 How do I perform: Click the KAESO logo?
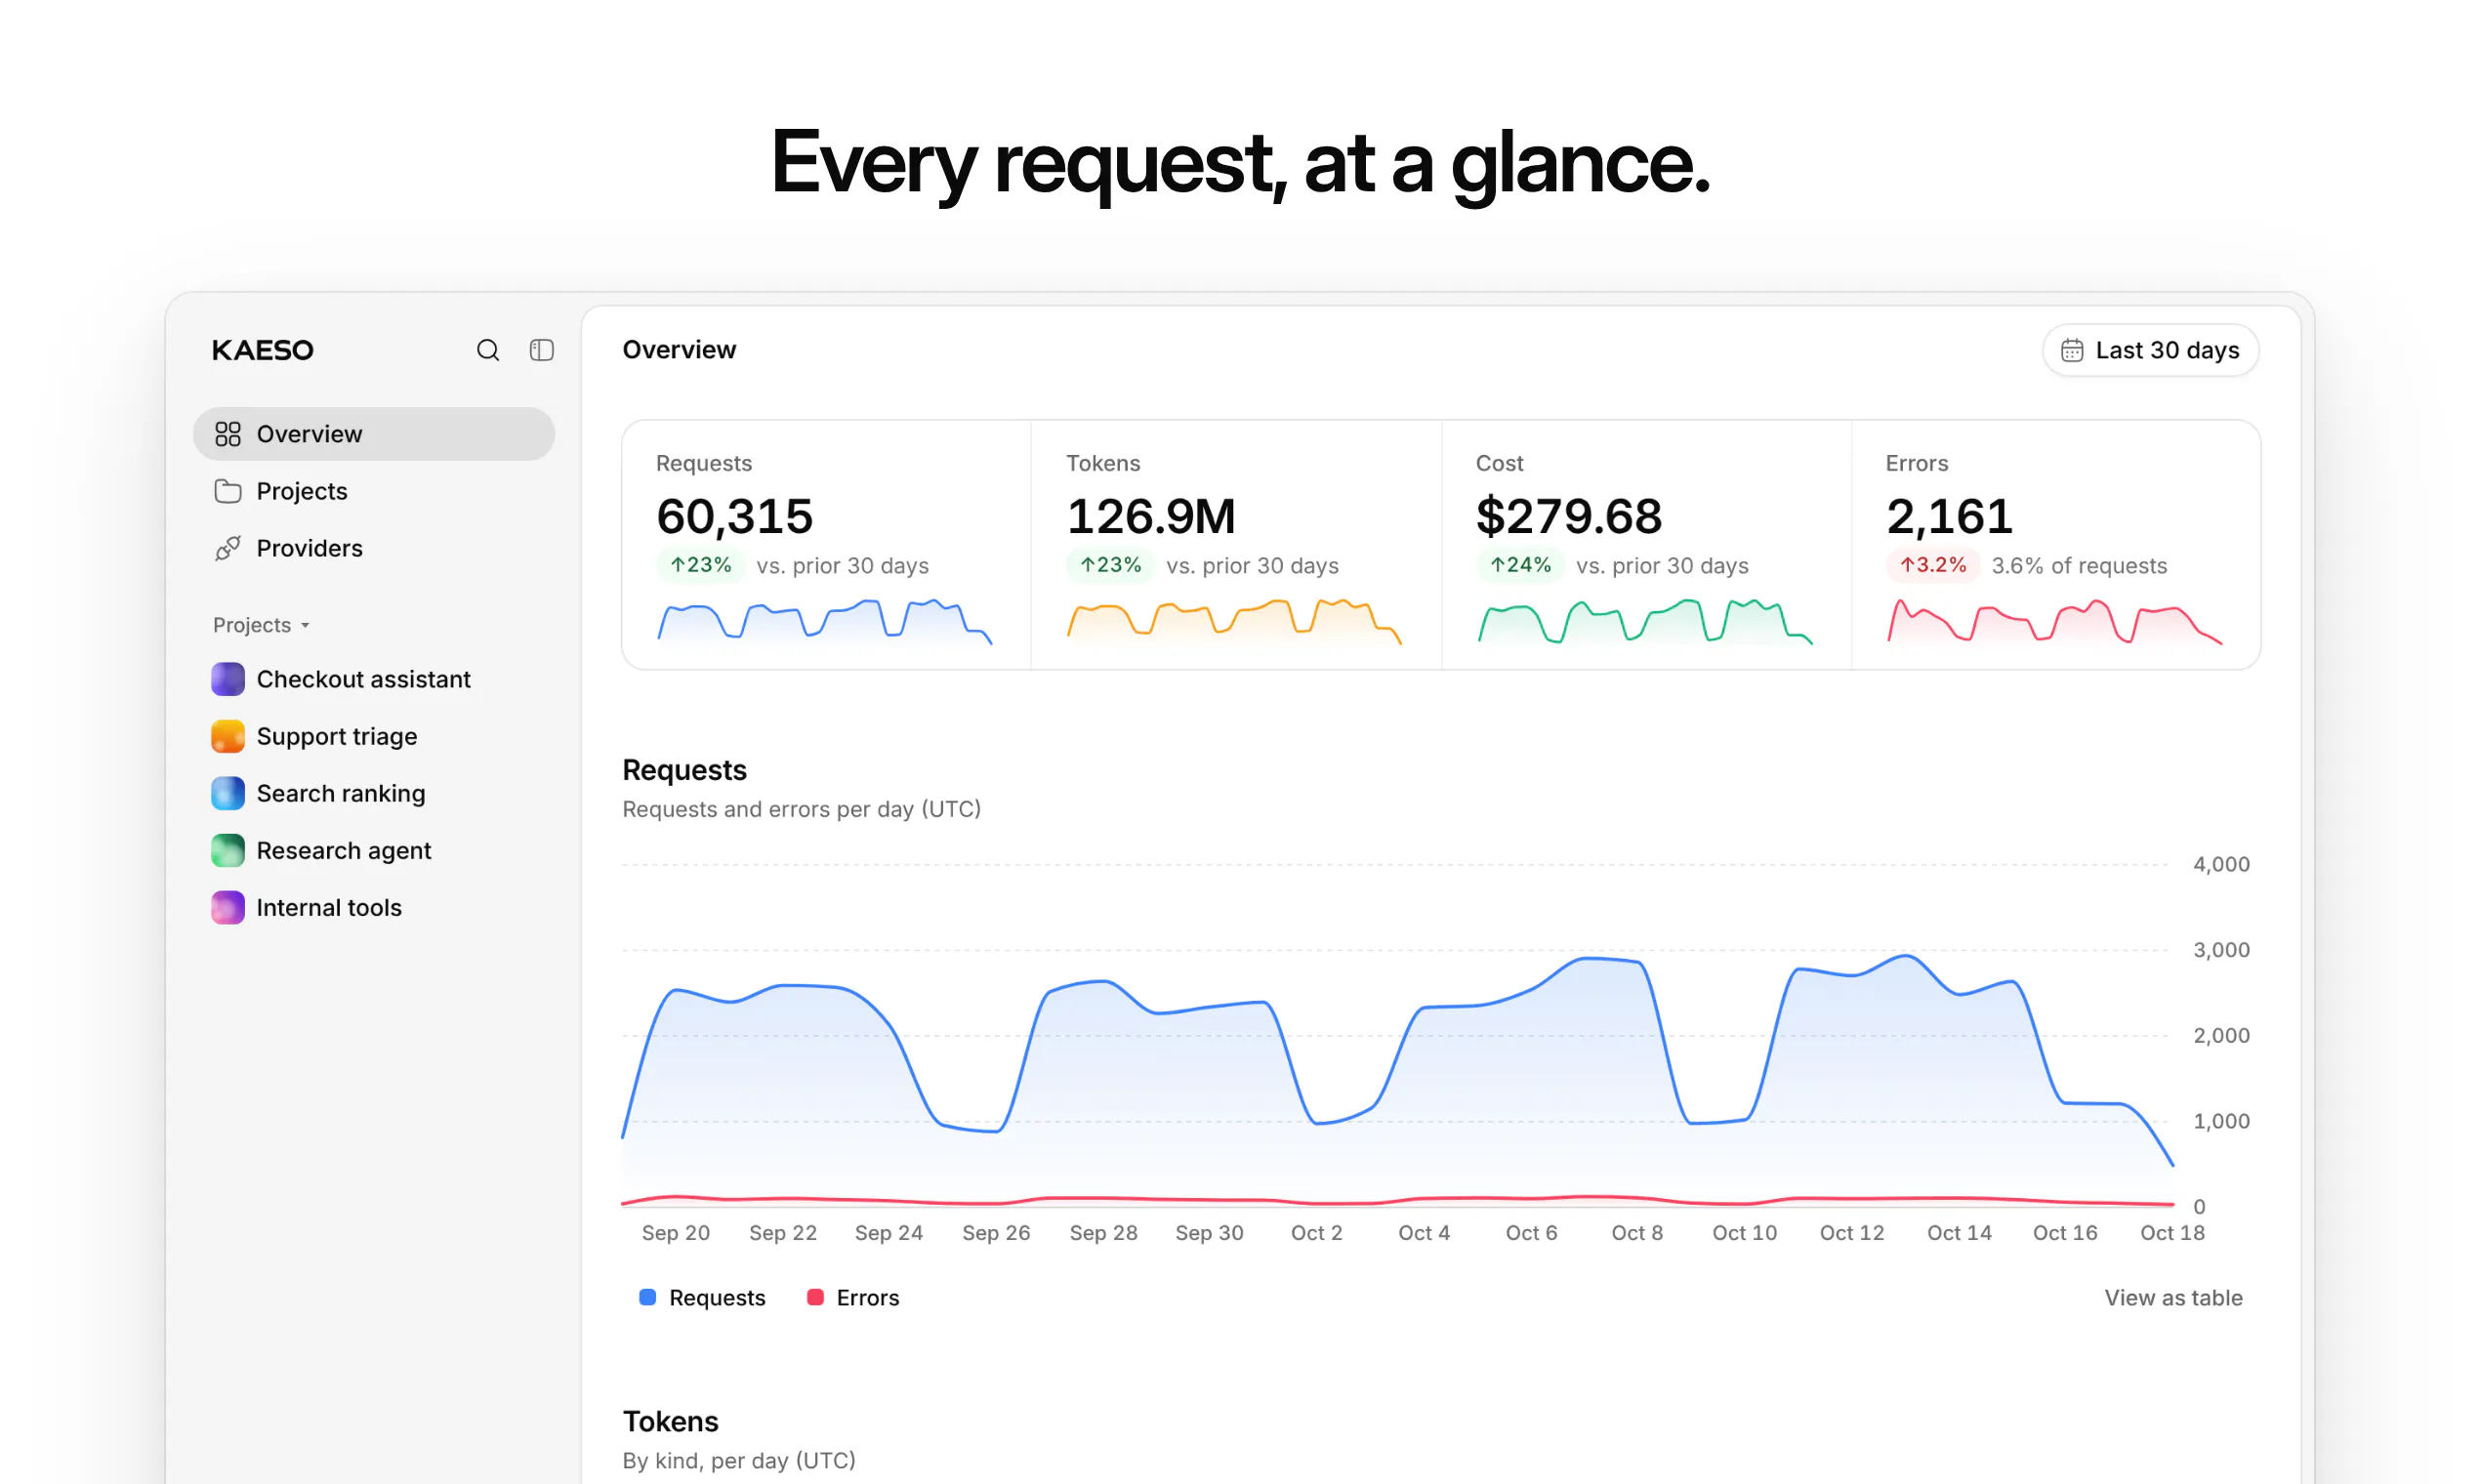[263, 350]
